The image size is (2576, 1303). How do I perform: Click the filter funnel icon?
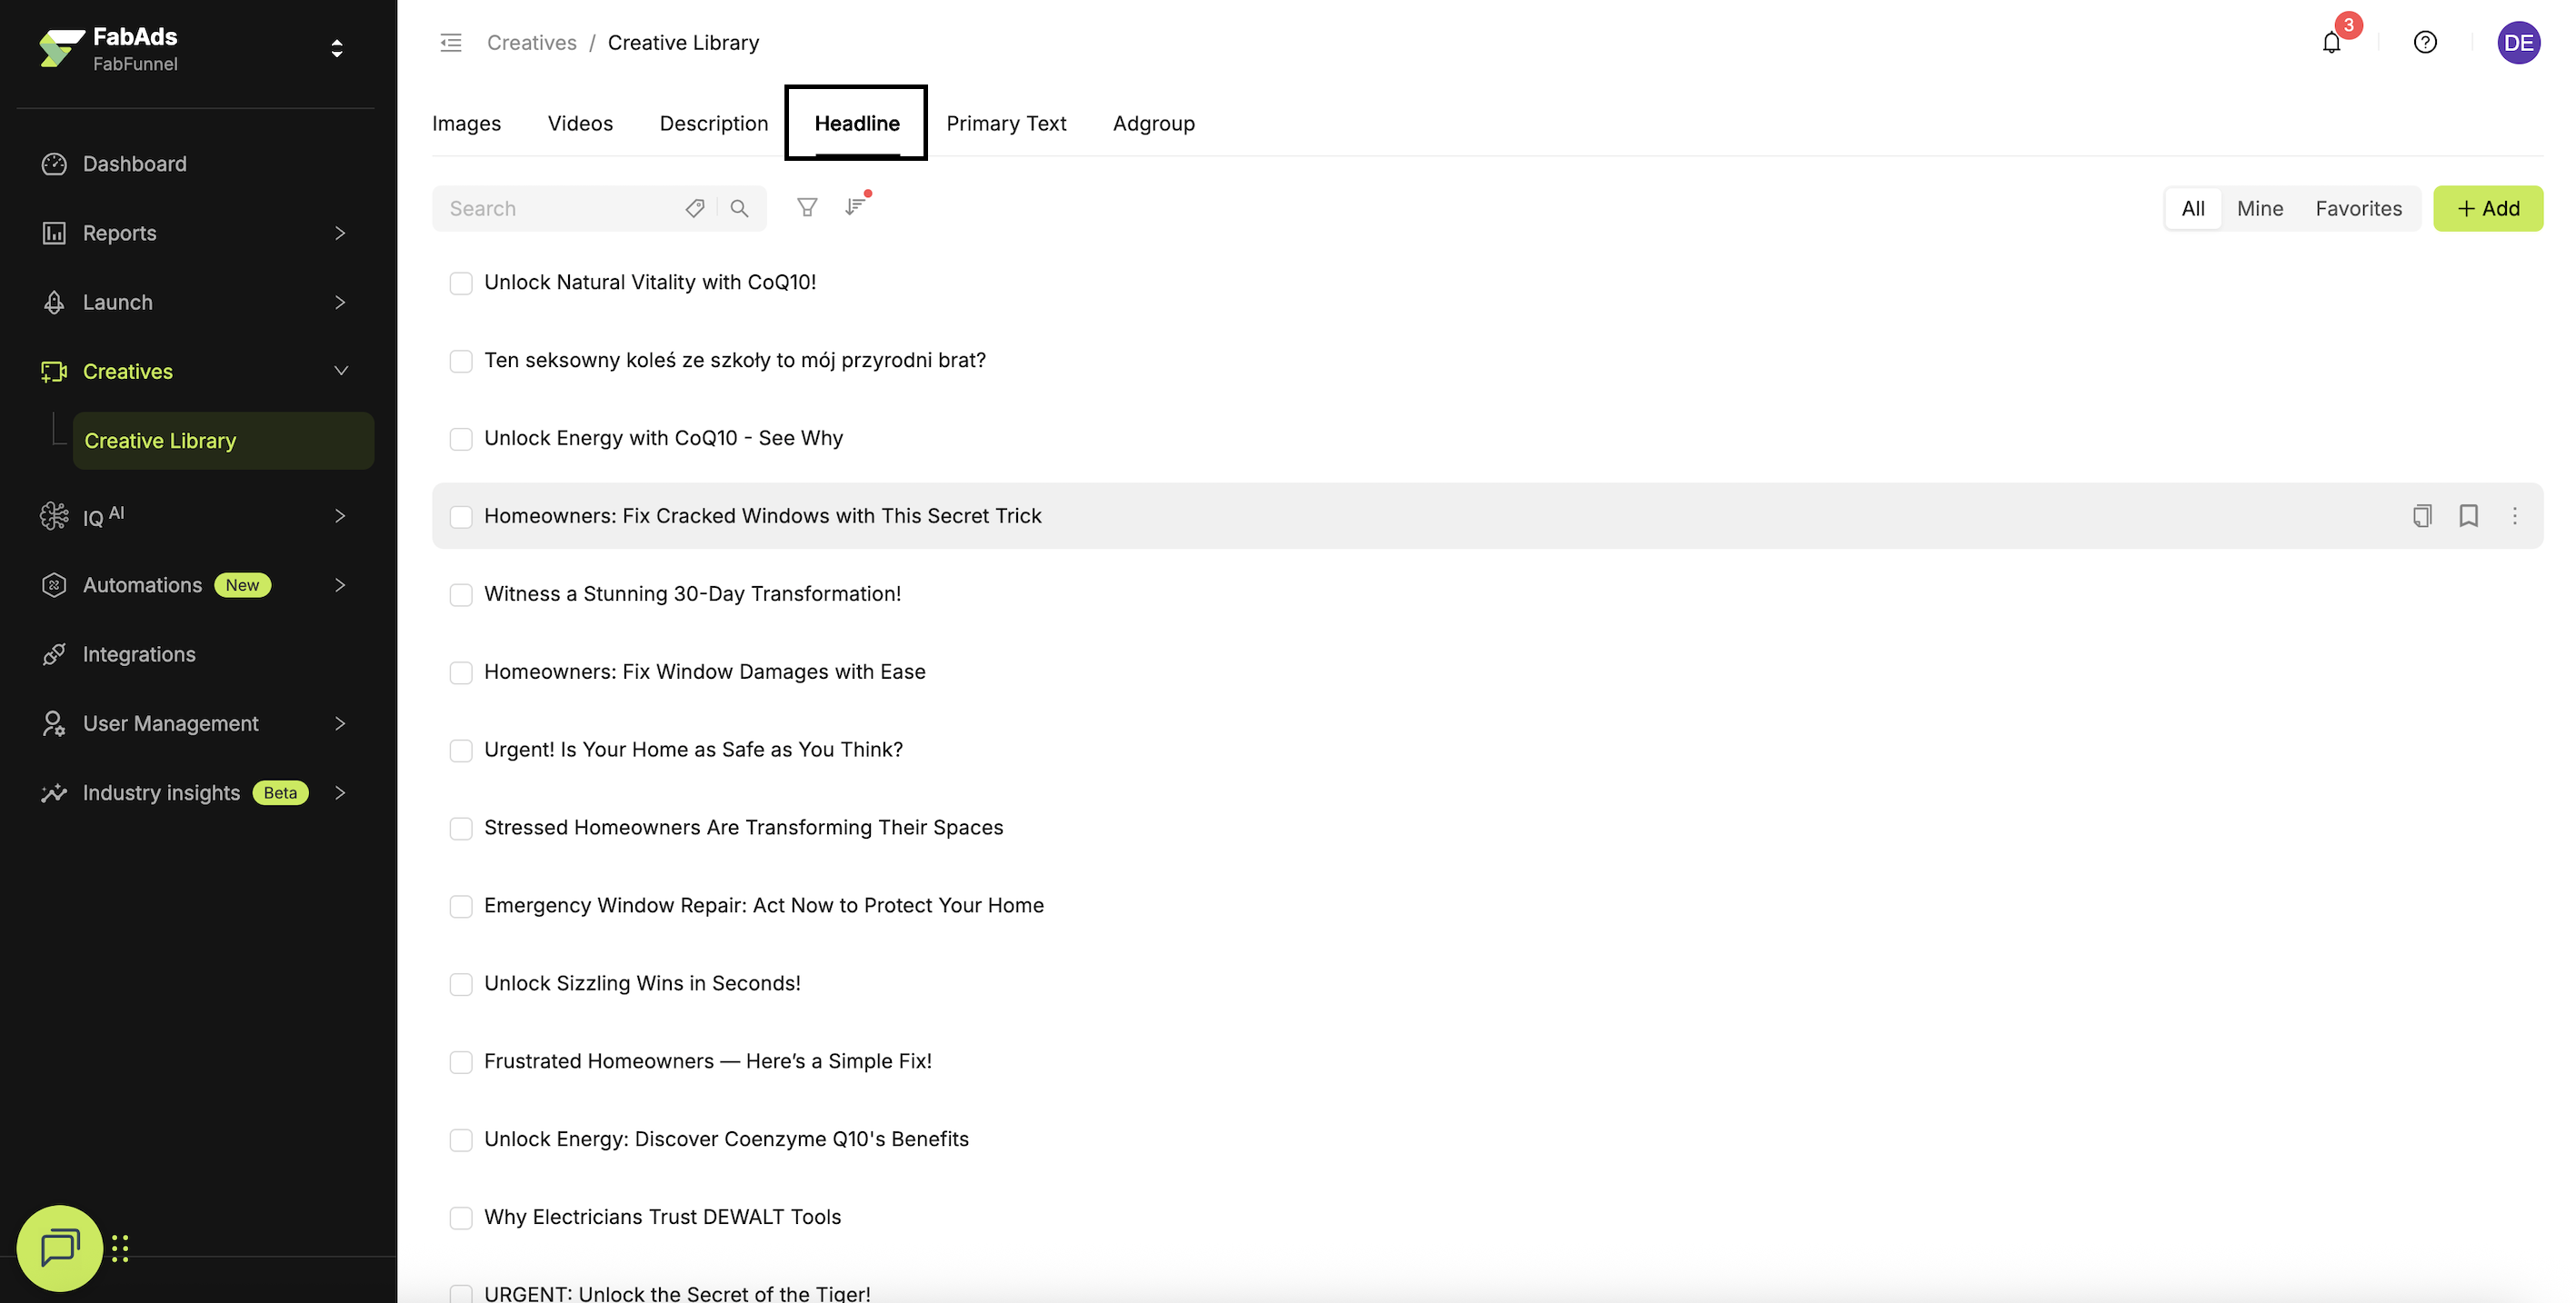click(806, 208)
